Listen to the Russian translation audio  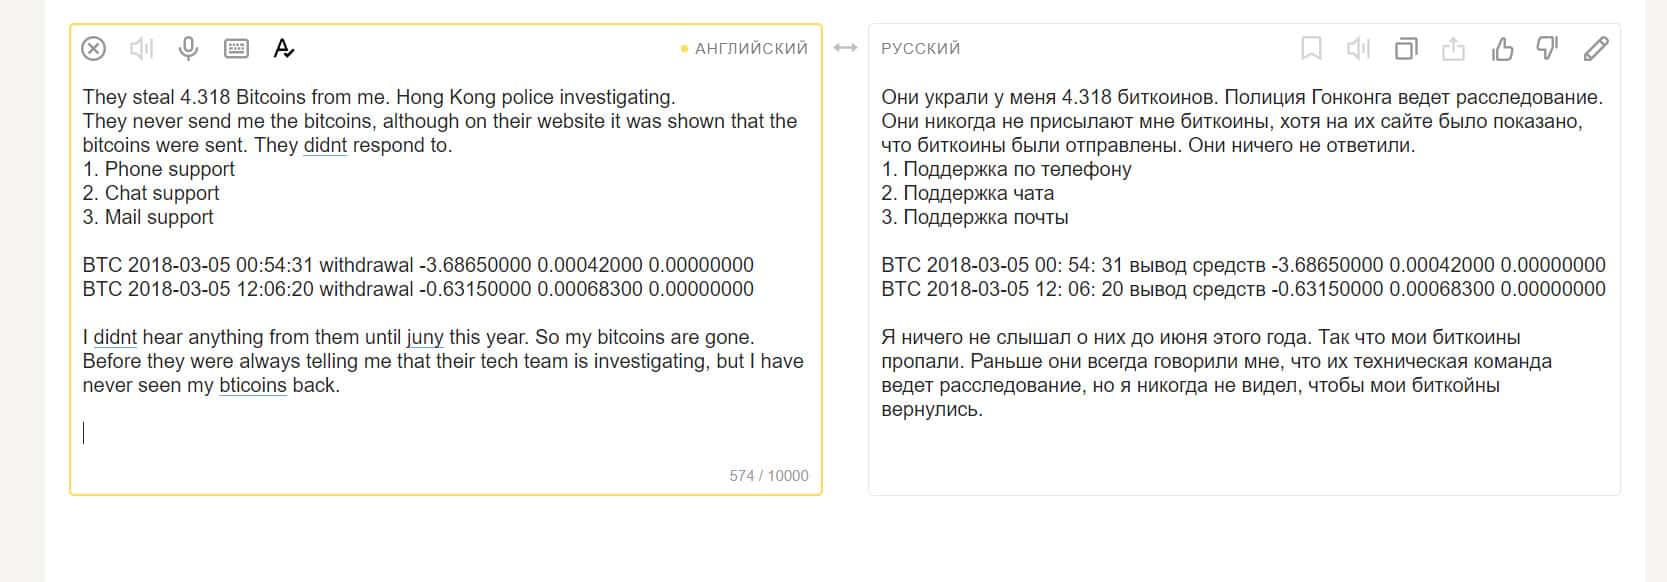[1358, 48]
